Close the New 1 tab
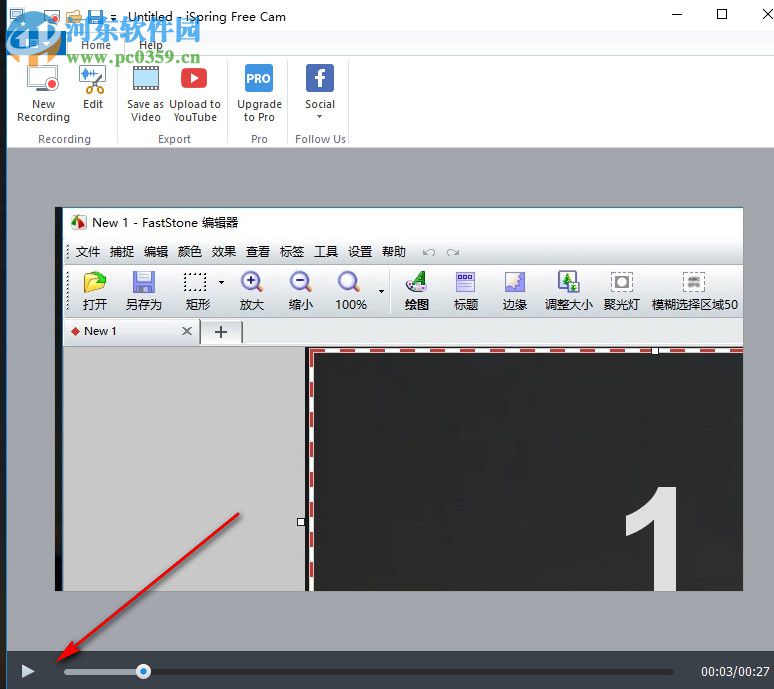The image size is (774, 689). [x=187, y=331]
